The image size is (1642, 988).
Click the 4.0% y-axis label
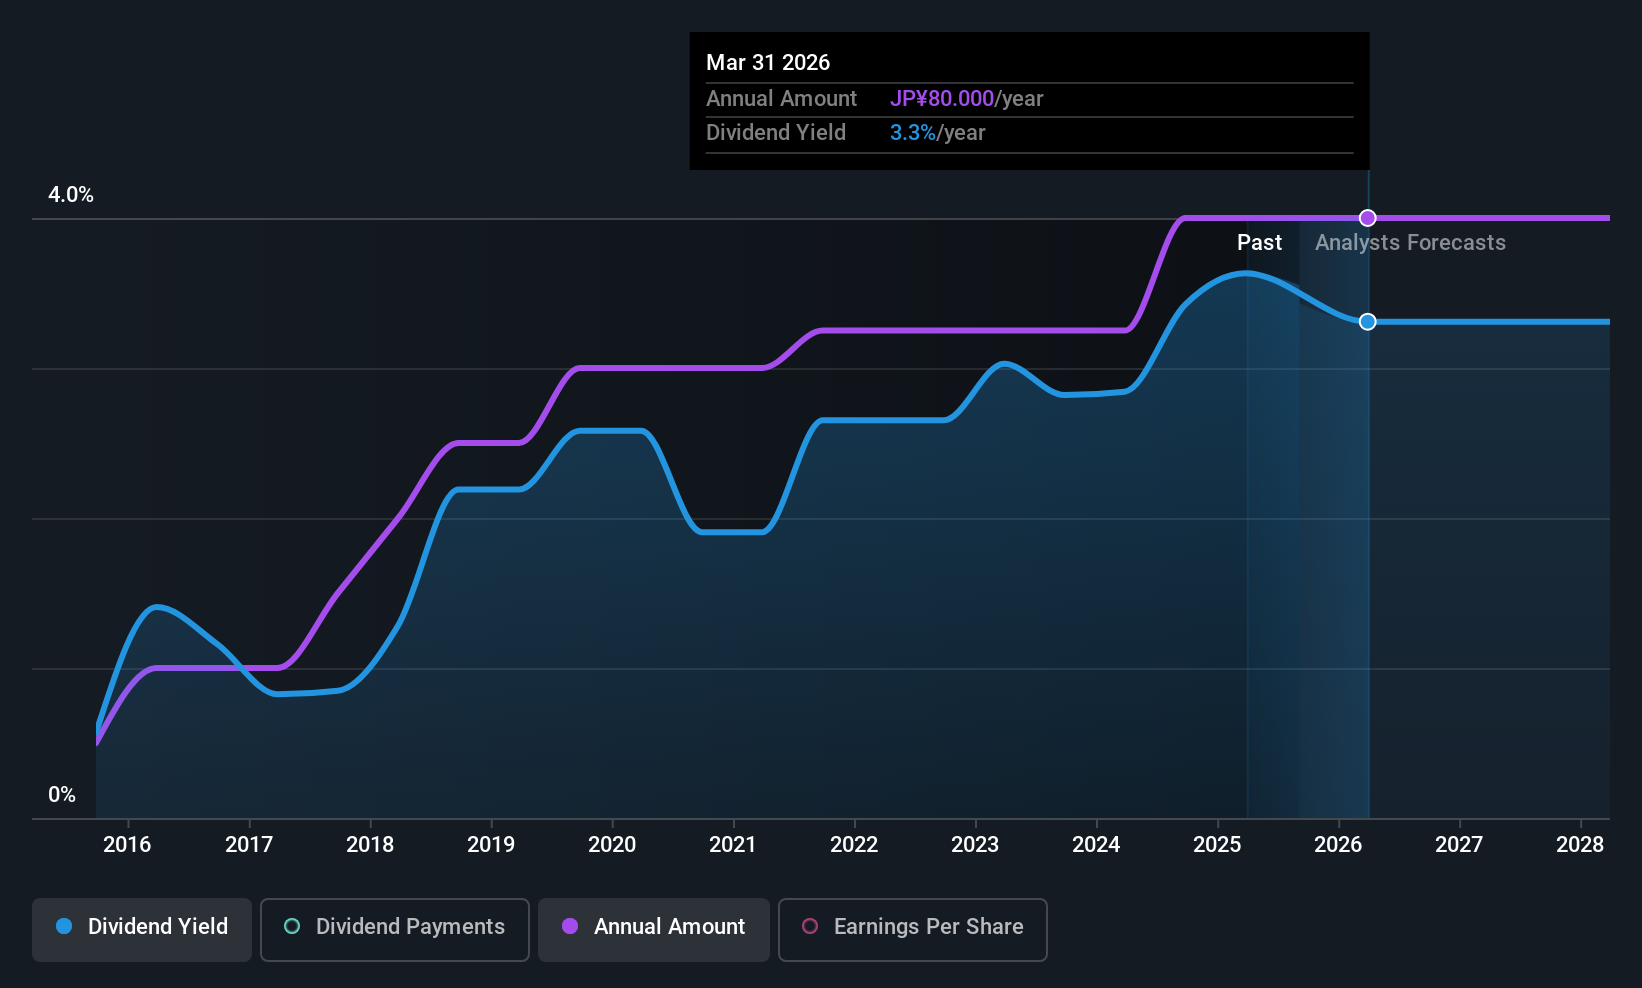click(71, 195)
